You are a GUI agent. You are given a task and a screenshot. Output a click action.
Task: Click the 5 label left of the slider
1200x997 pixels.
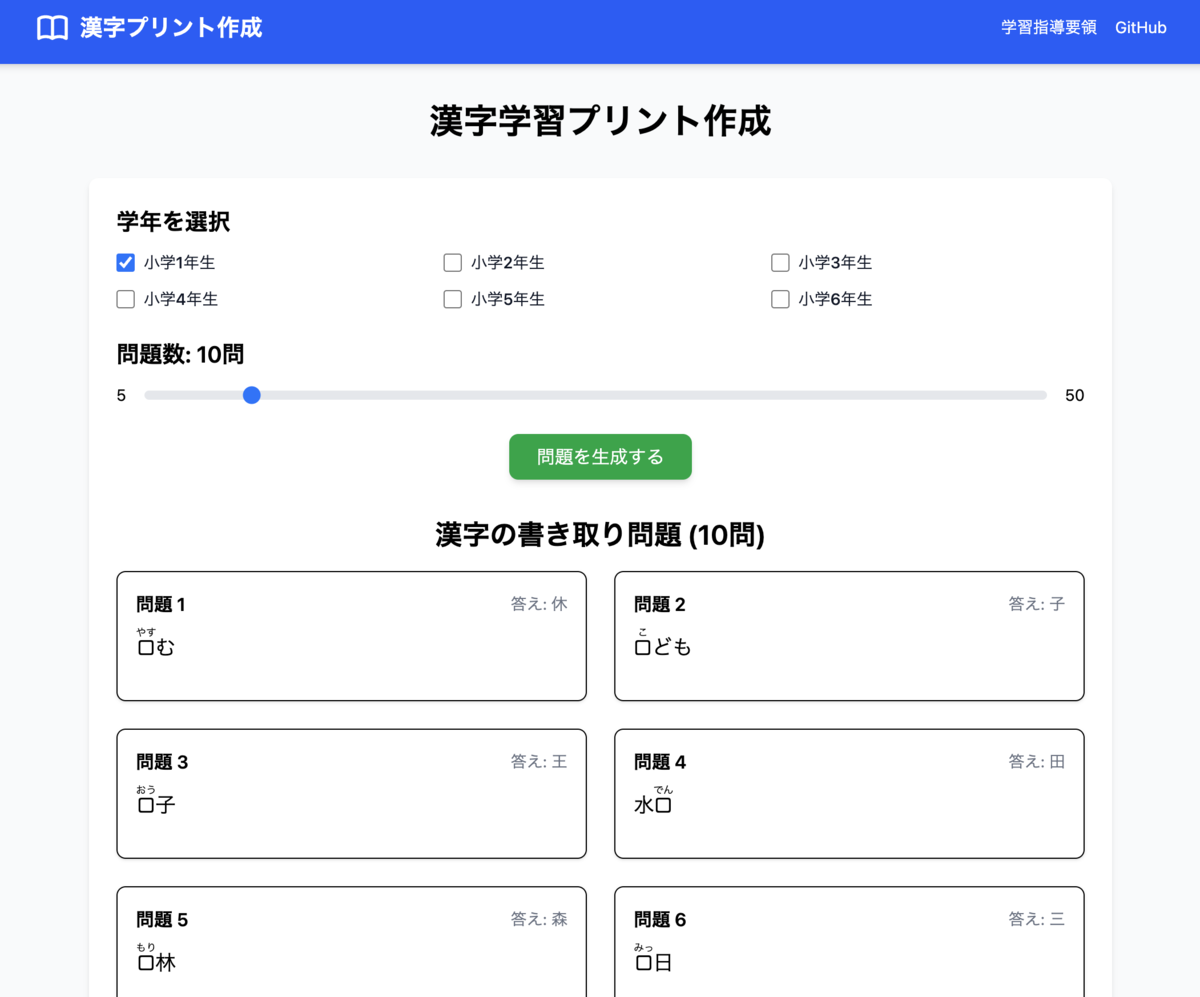pyautogui.click(x=121, y=395)
